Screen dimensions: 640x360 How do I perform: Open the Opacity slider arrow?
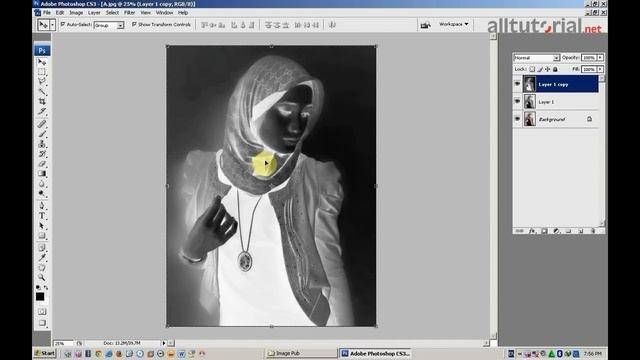[600, 58]
